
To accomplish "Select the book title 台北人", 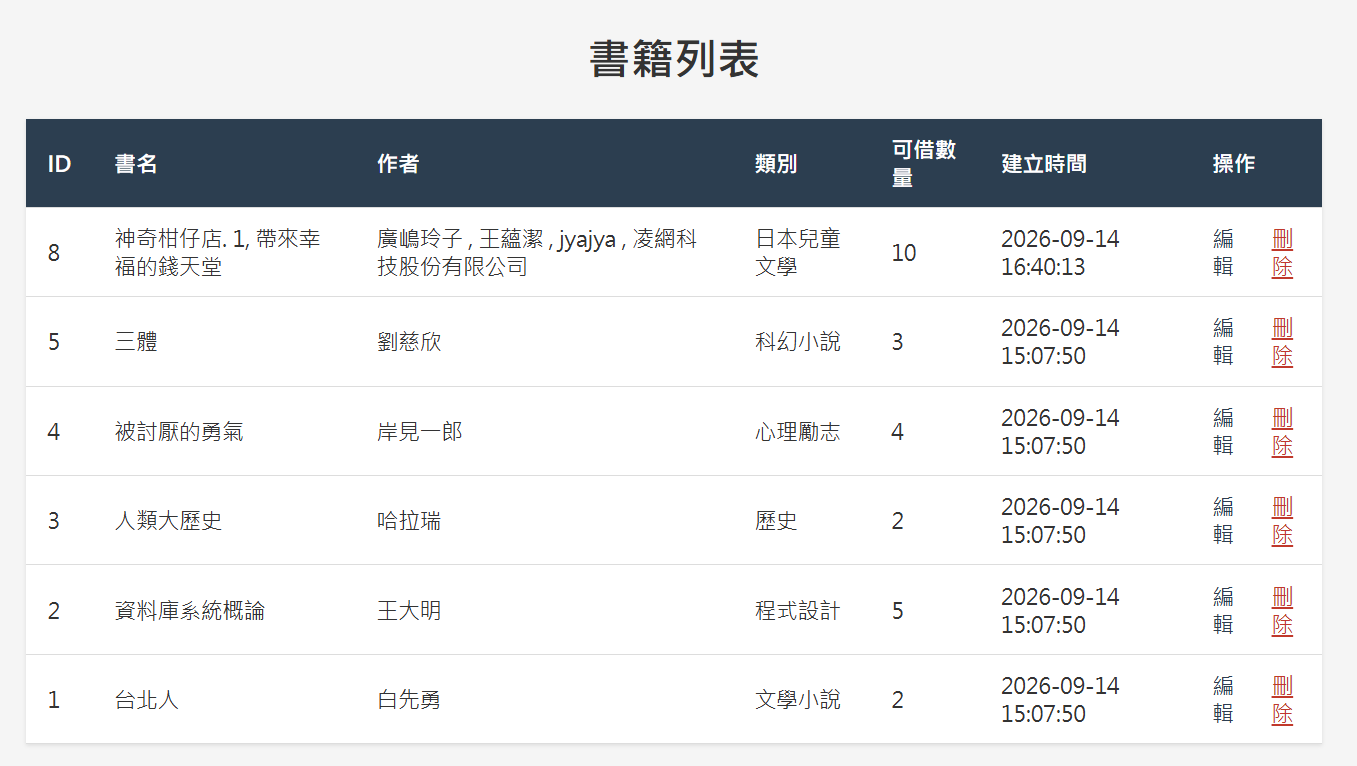I will 147,699.
